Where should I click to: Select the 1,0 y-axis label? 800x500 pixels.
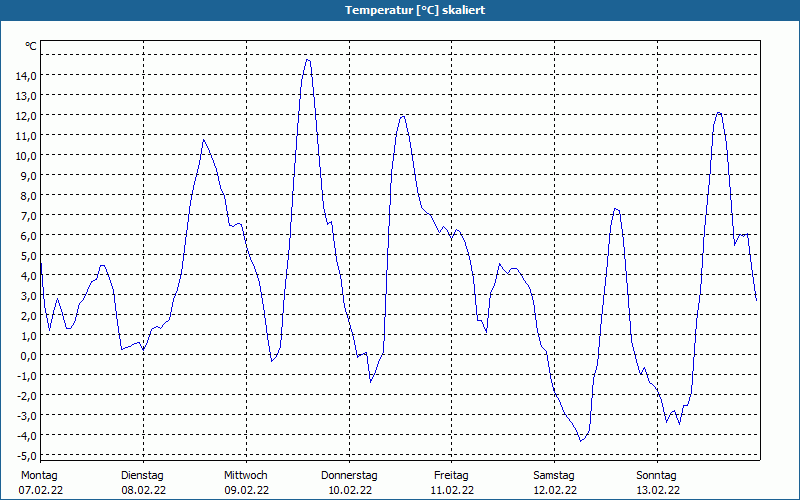29,335
